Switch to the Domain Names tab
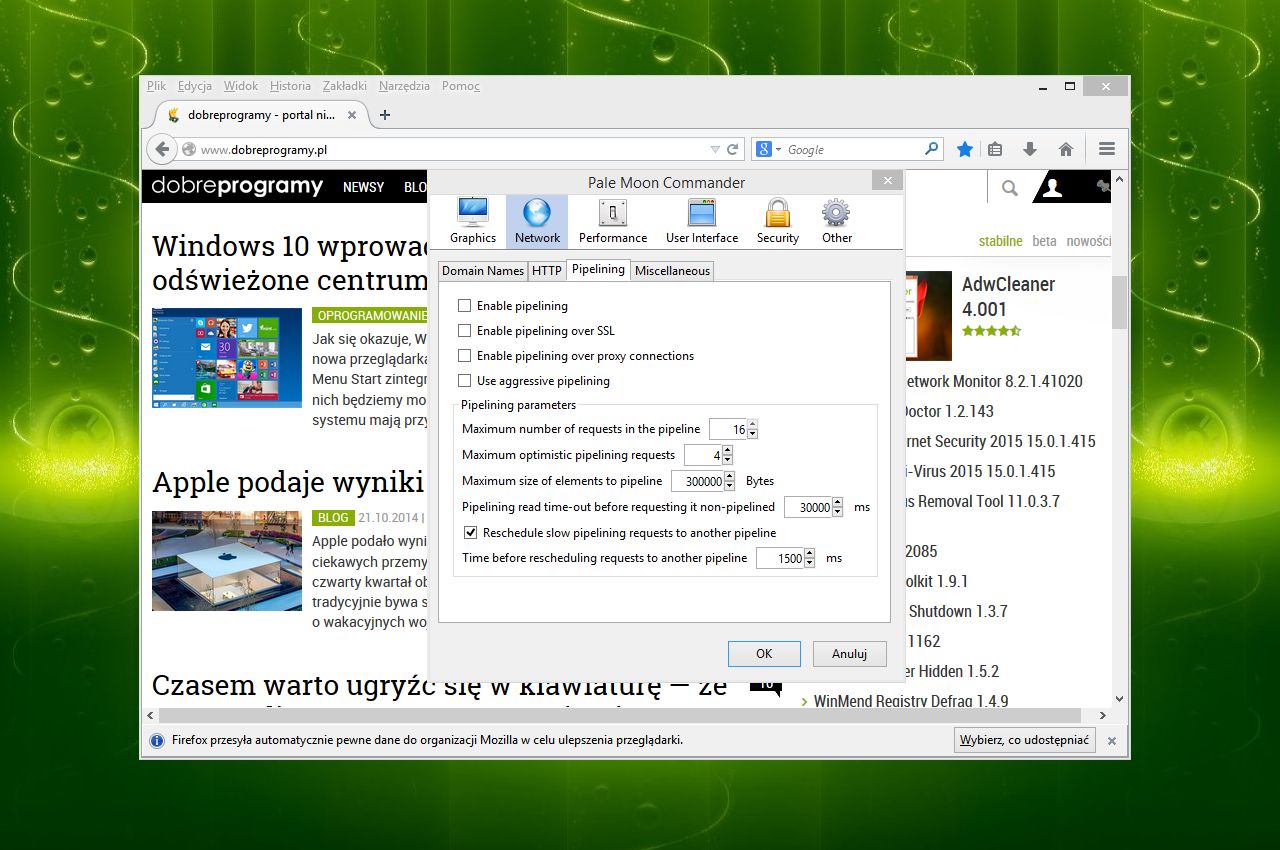 click(x=483, y=271)
